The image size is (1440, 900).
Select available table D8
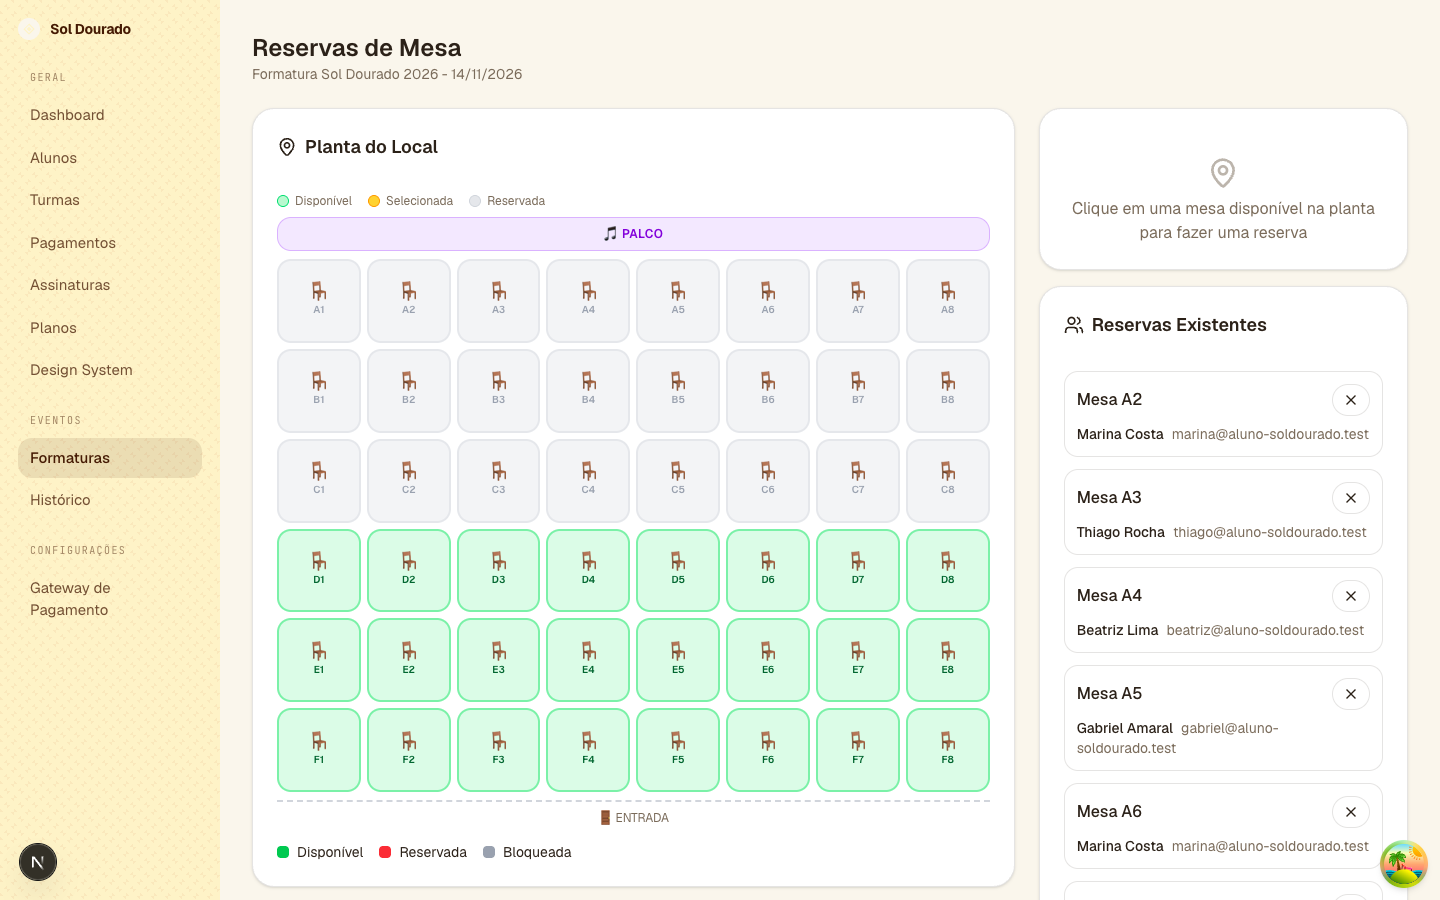coord(948,570)
